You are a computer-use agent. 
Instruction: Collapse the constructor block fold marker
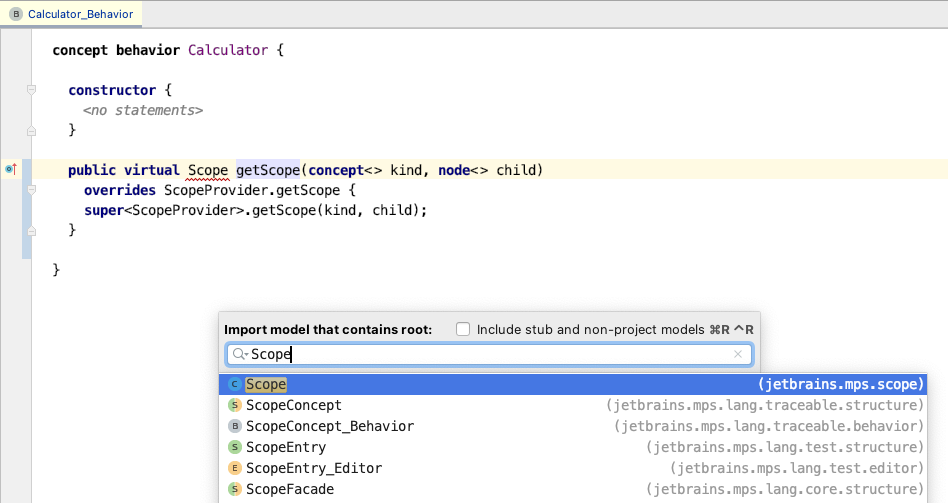pos(31,90)
